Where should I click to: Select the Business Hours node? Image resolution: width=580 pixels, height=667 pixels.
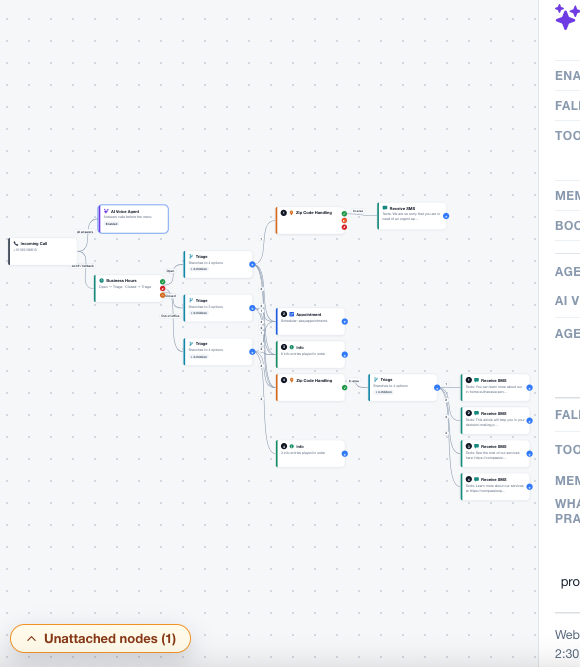tap(129, 288)
